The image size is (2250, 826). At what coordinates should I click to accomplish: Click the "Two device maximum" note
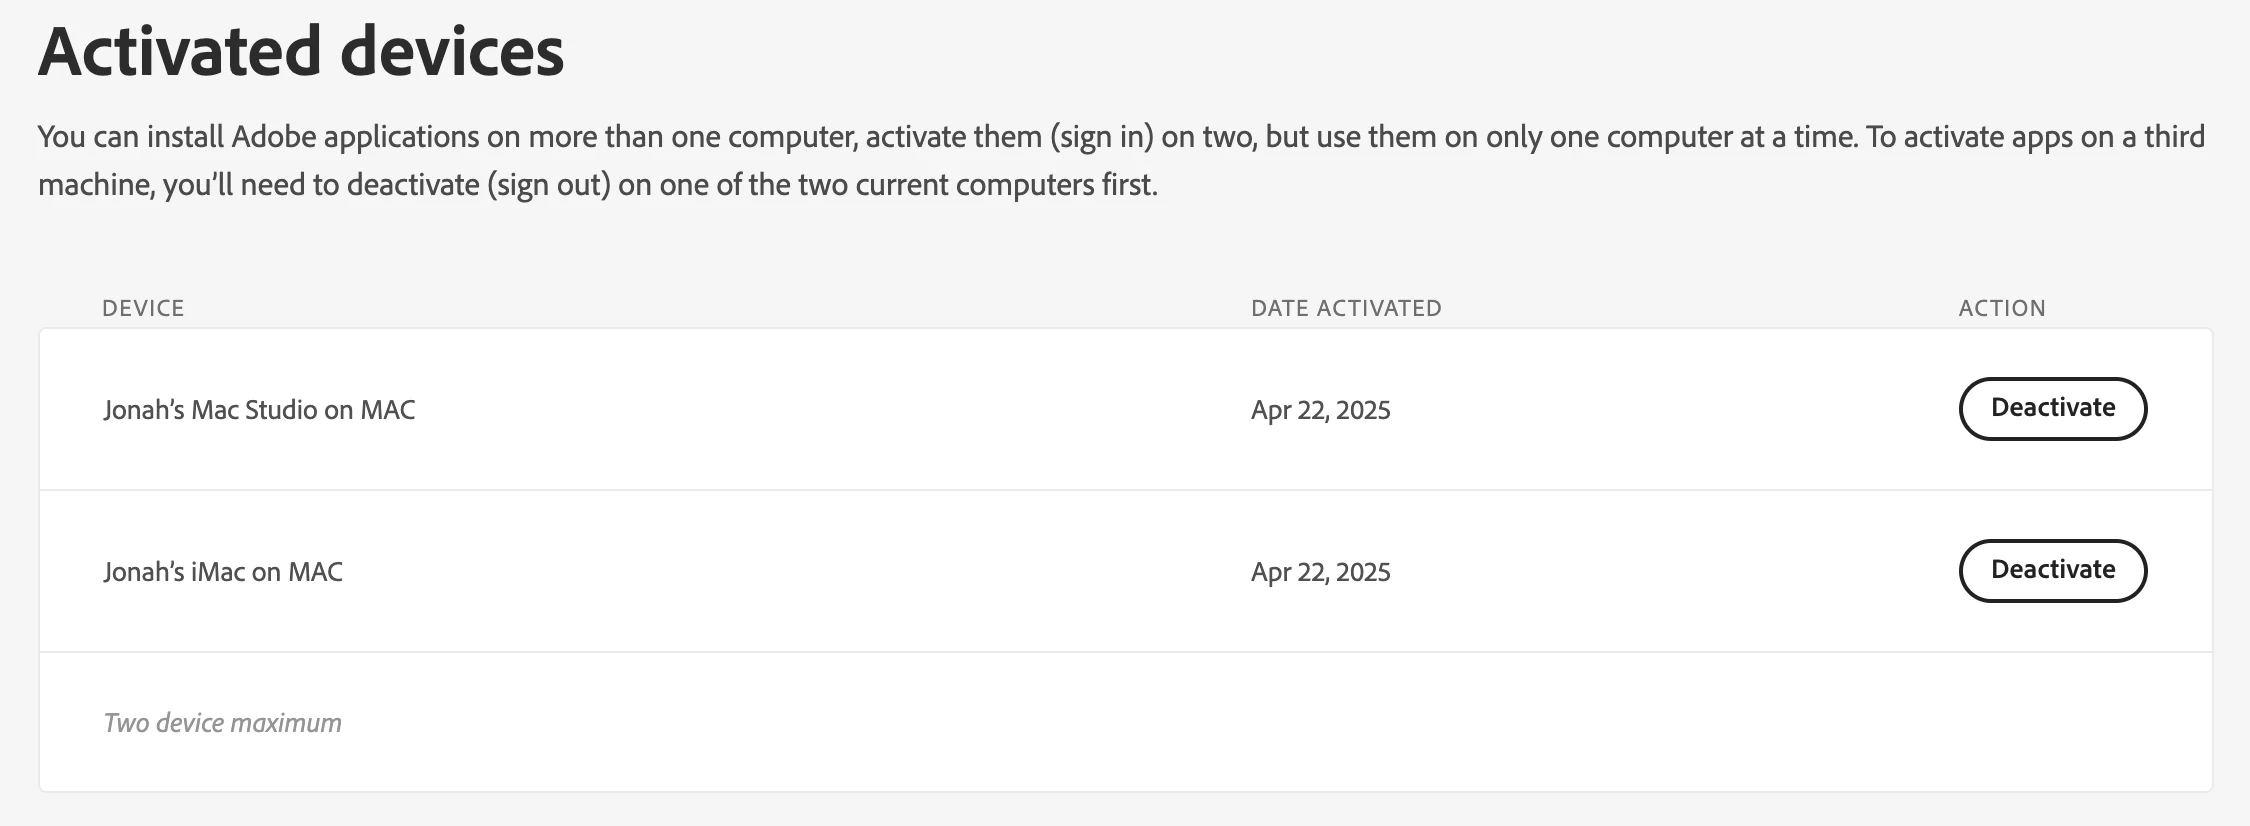click(x=223, y=723)
